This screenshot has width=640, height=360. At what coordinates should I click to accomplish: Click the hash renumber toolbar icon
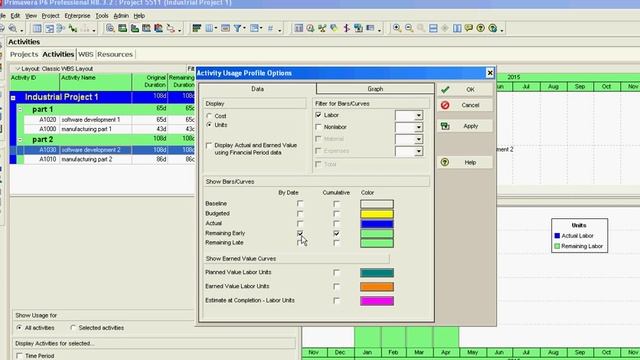coord(270,28)
